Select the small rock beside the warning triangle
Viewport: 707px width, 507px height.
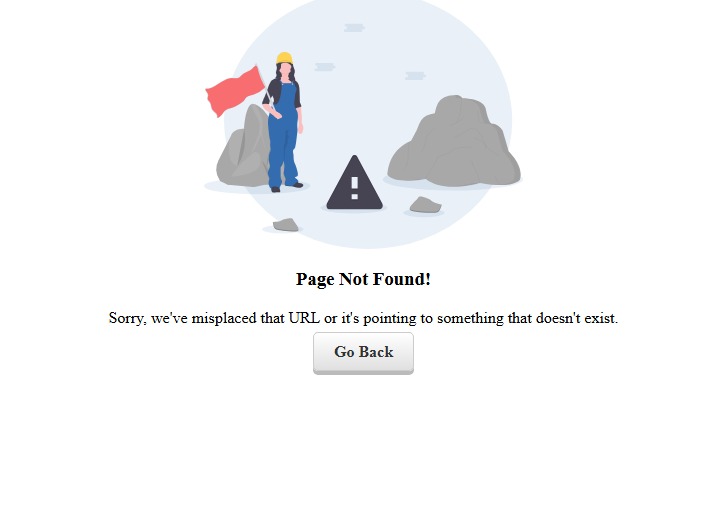click(425, 205)
